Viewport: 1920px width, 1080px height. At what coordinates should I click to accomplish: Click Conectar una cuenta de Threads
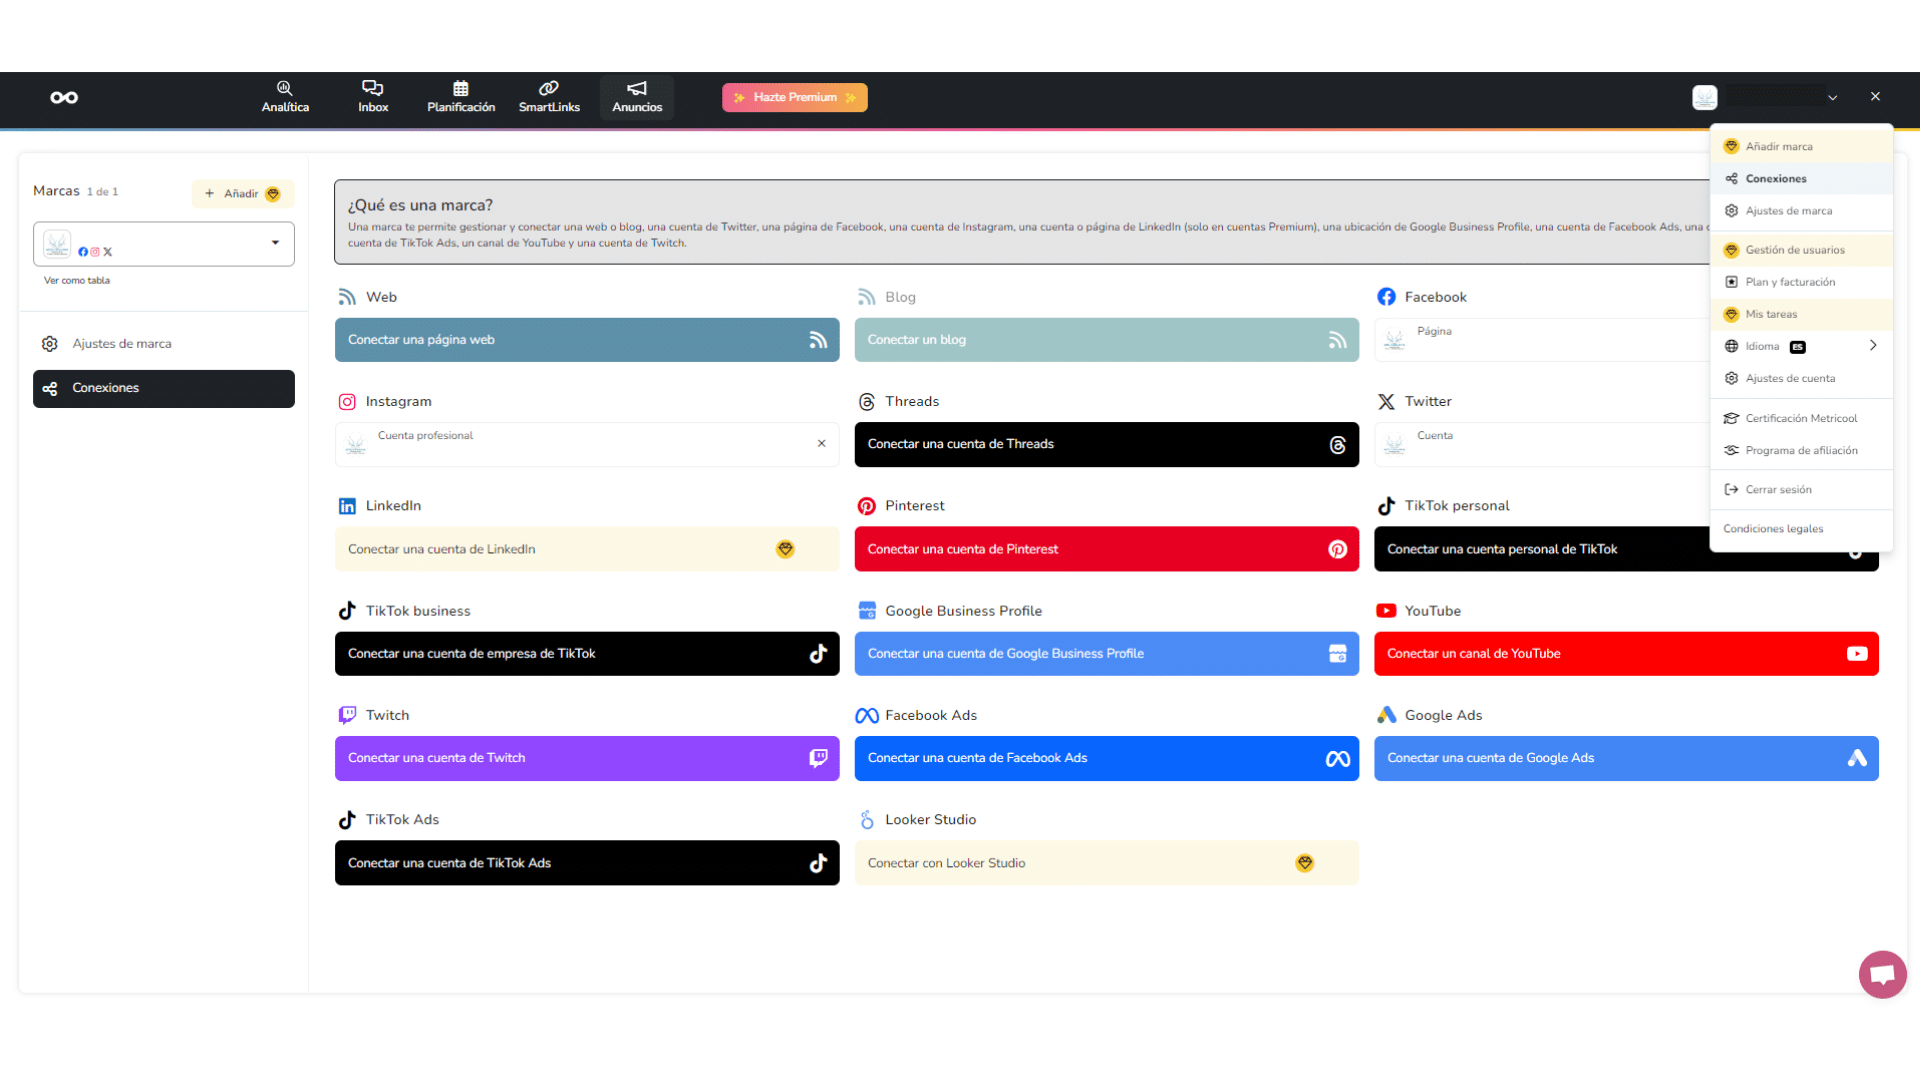pyautogui.click(x=1107, y=444)
